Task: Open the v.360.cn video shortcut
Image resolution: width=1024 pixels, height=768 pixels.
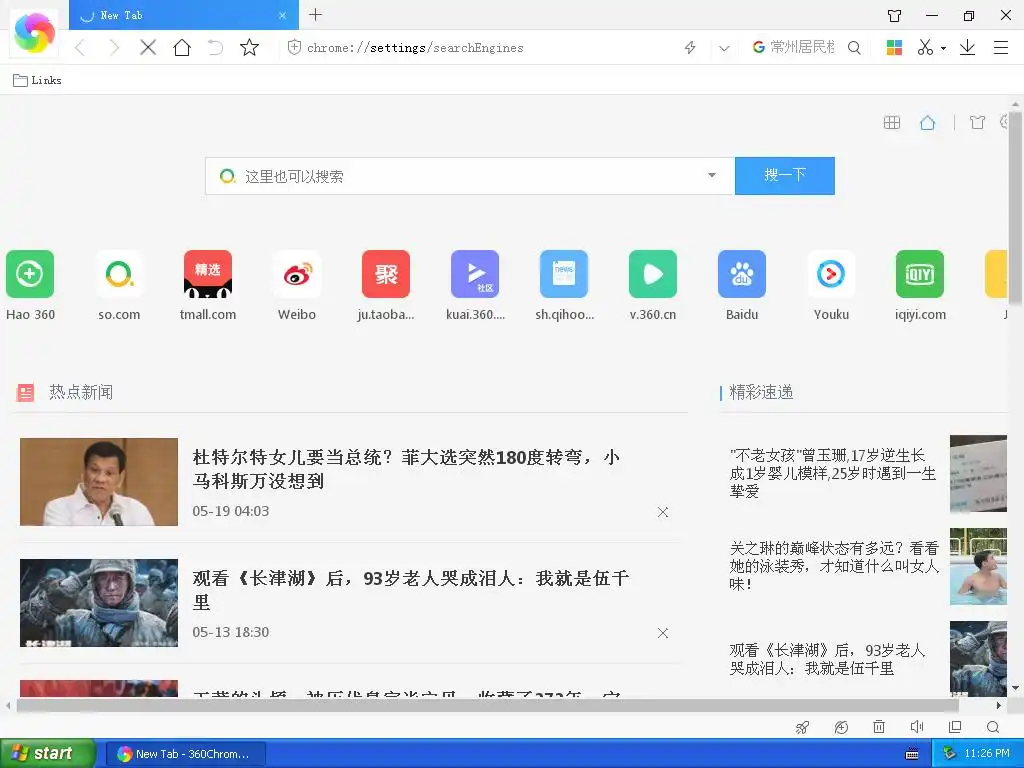Action: coord(653,285)
